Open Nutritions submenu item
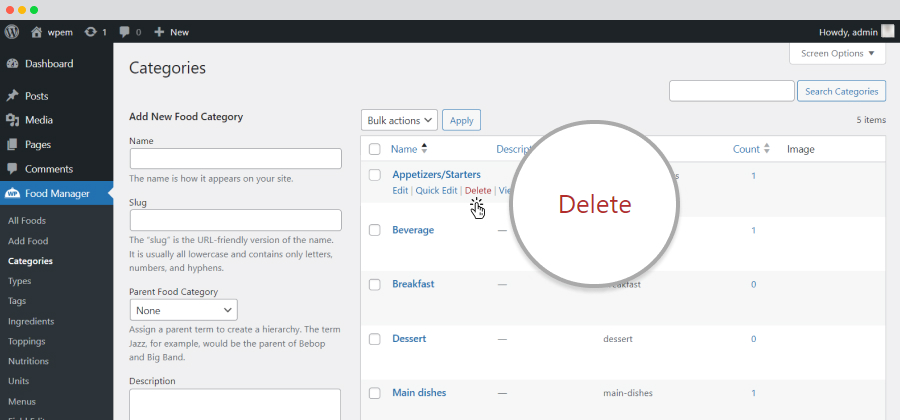Image resolution: width=900 pixels, height=420 pixels. (x=28, y=361)
